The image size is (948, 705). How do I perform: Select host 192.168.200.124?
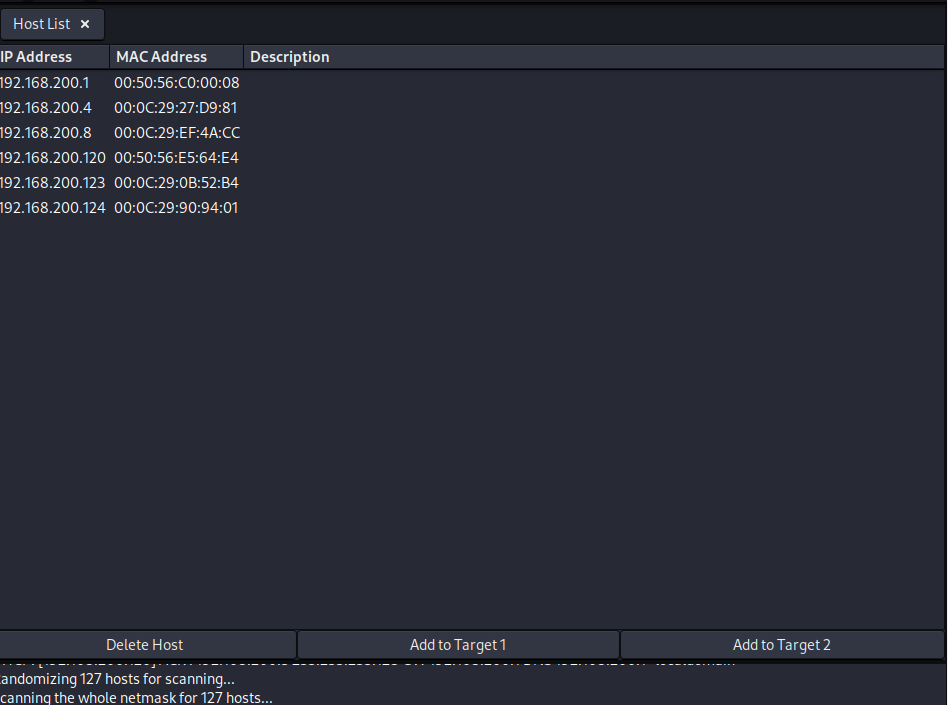[x=52, y=208]
